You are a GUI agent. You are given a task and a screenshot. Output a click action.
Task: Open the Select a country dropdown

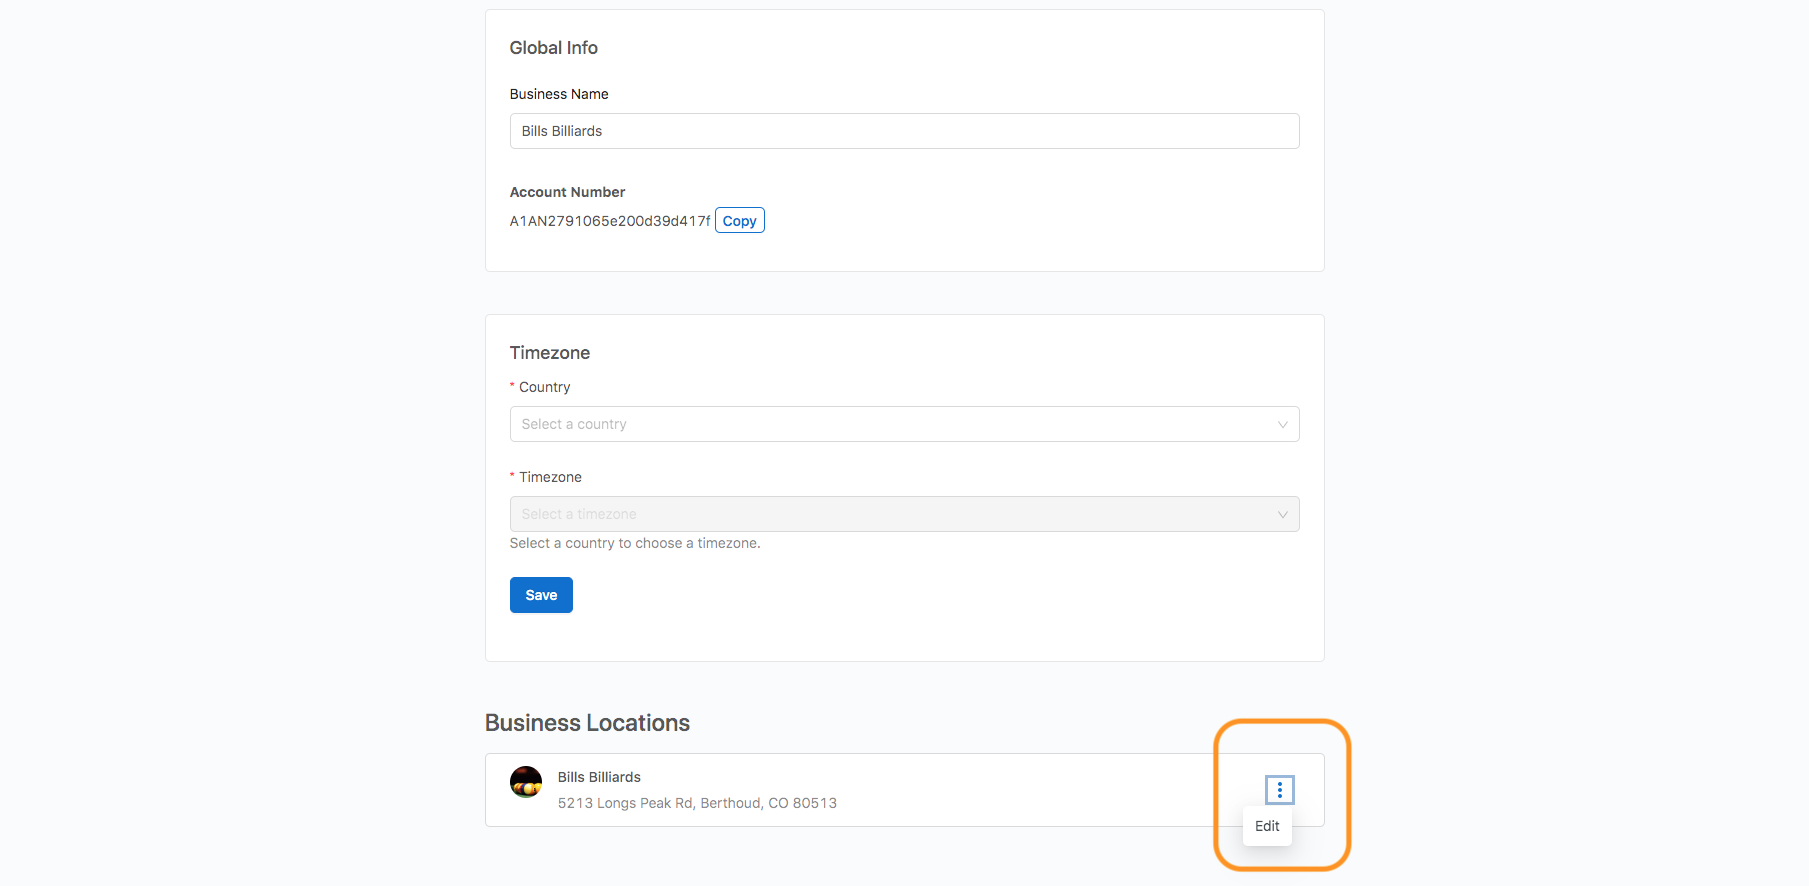904,424
